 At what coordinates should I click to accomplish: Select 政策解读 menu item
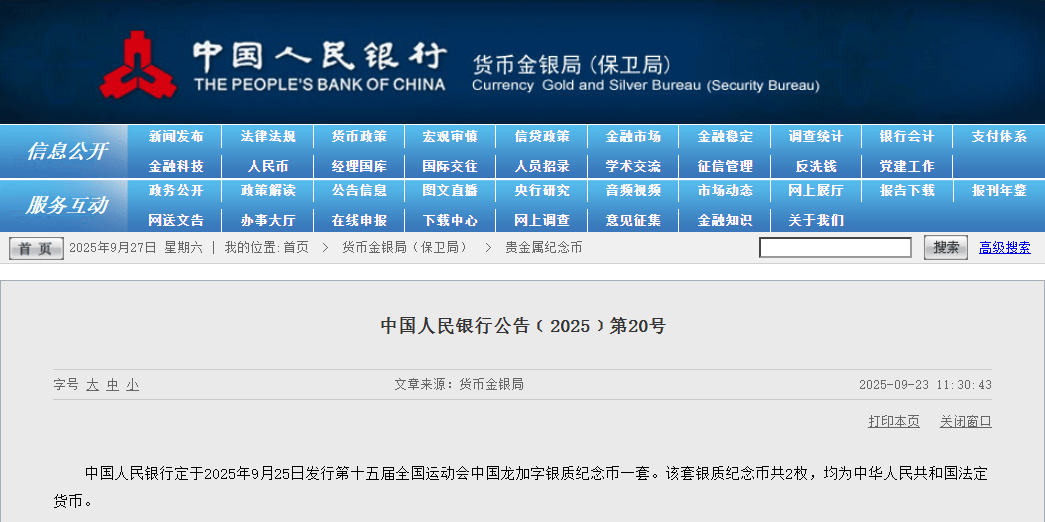pos(268,191)
